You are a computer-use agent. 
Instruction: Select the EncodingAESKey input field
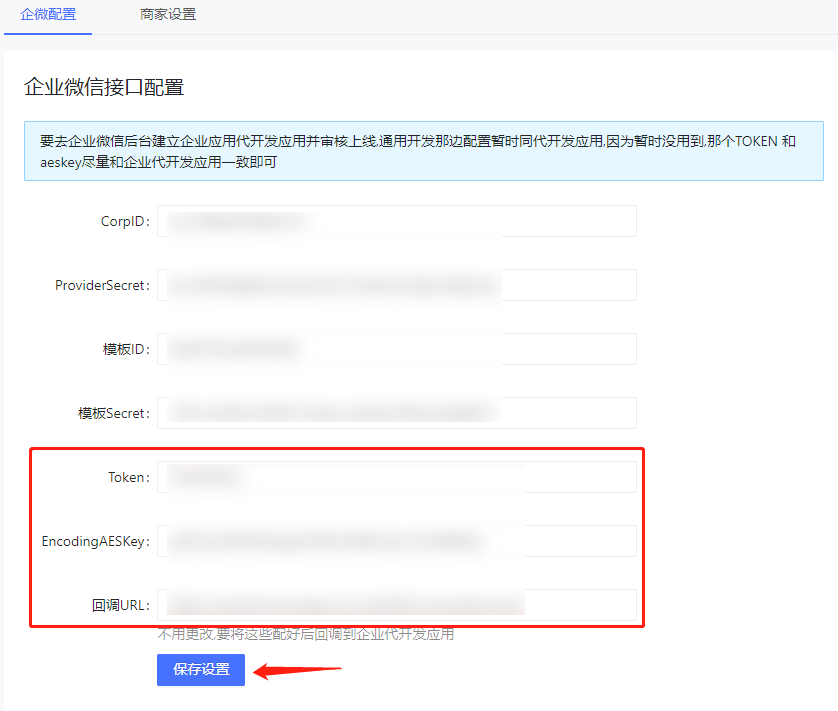click(397, 541)
